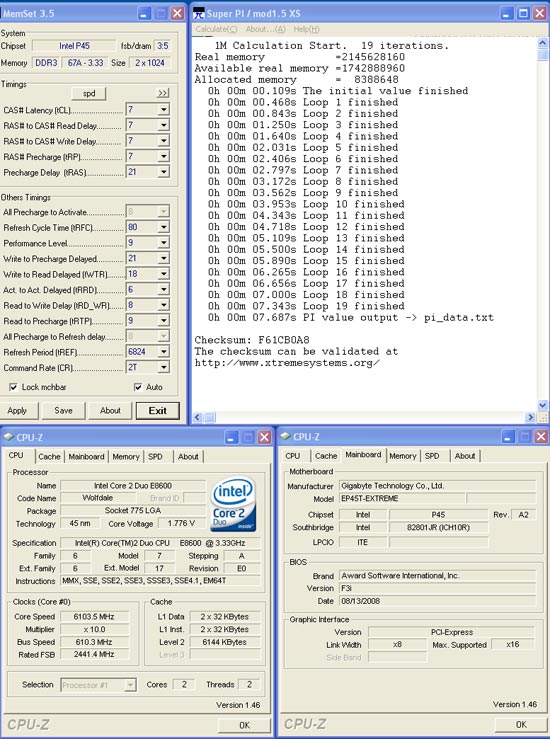The image size is (550, 739).
Task: Click the Save button in MemSet
Action: click(63, 411)
